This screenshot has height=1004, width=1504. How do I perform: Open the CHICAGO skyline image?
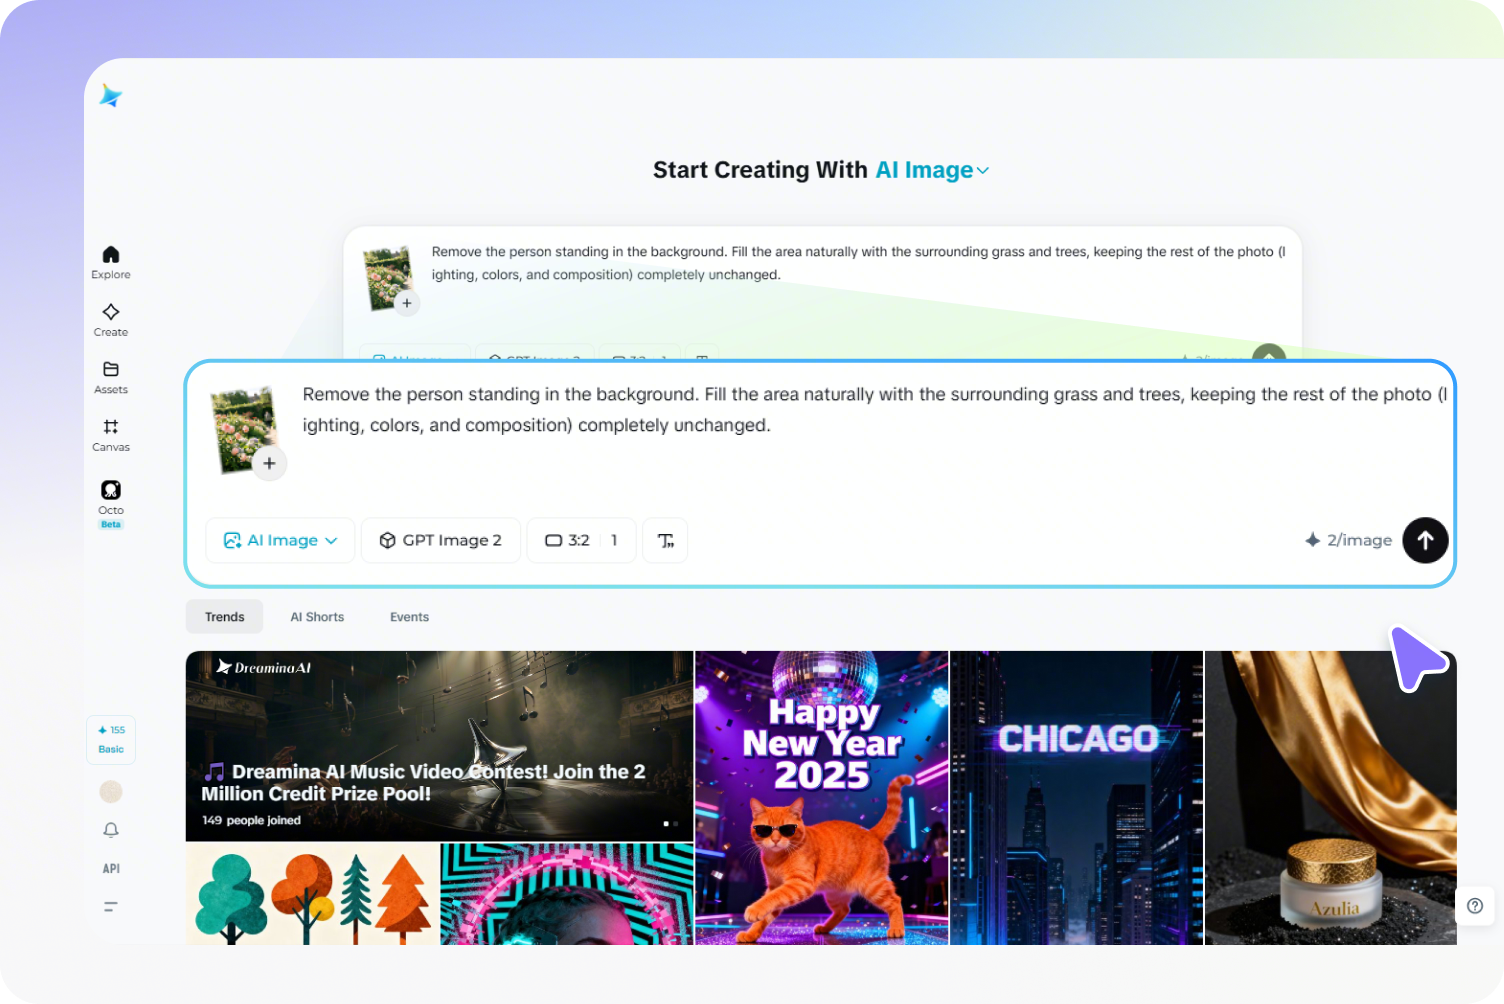(1076, 798)
